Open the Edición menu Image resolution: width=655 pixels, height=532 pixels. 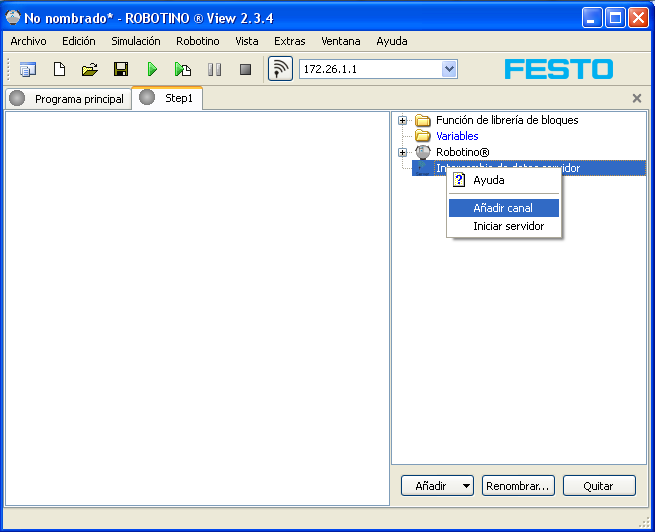pyautogui.click(x=79, y=41)
